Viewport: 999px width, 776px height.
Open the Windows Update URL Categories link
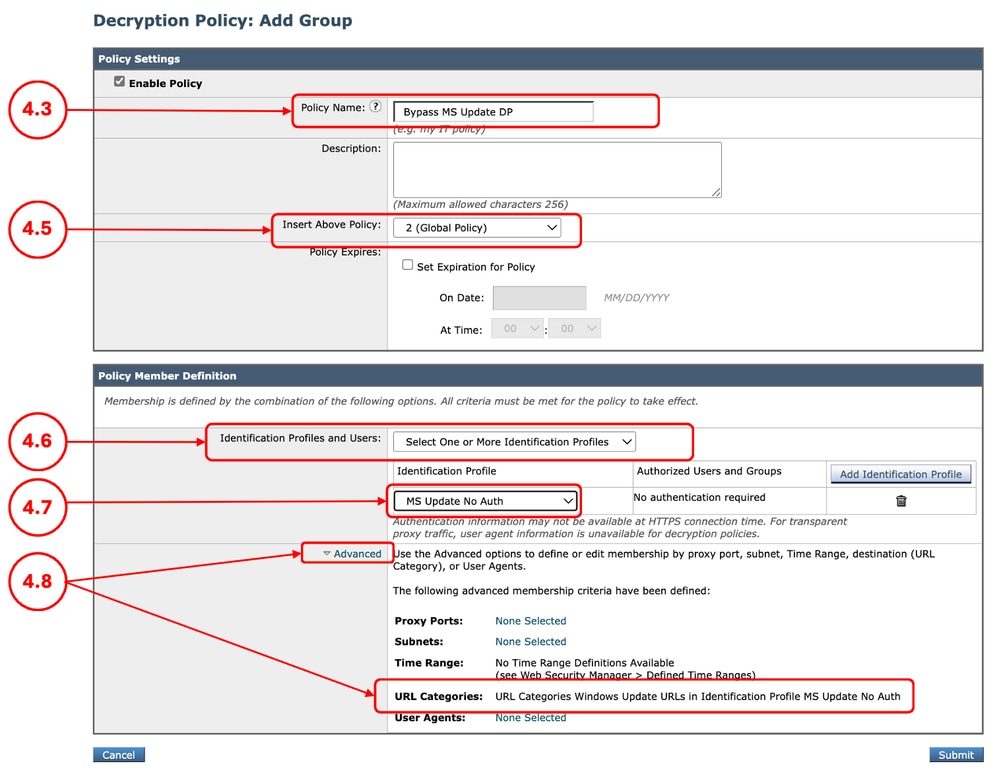tap(700, 696)
